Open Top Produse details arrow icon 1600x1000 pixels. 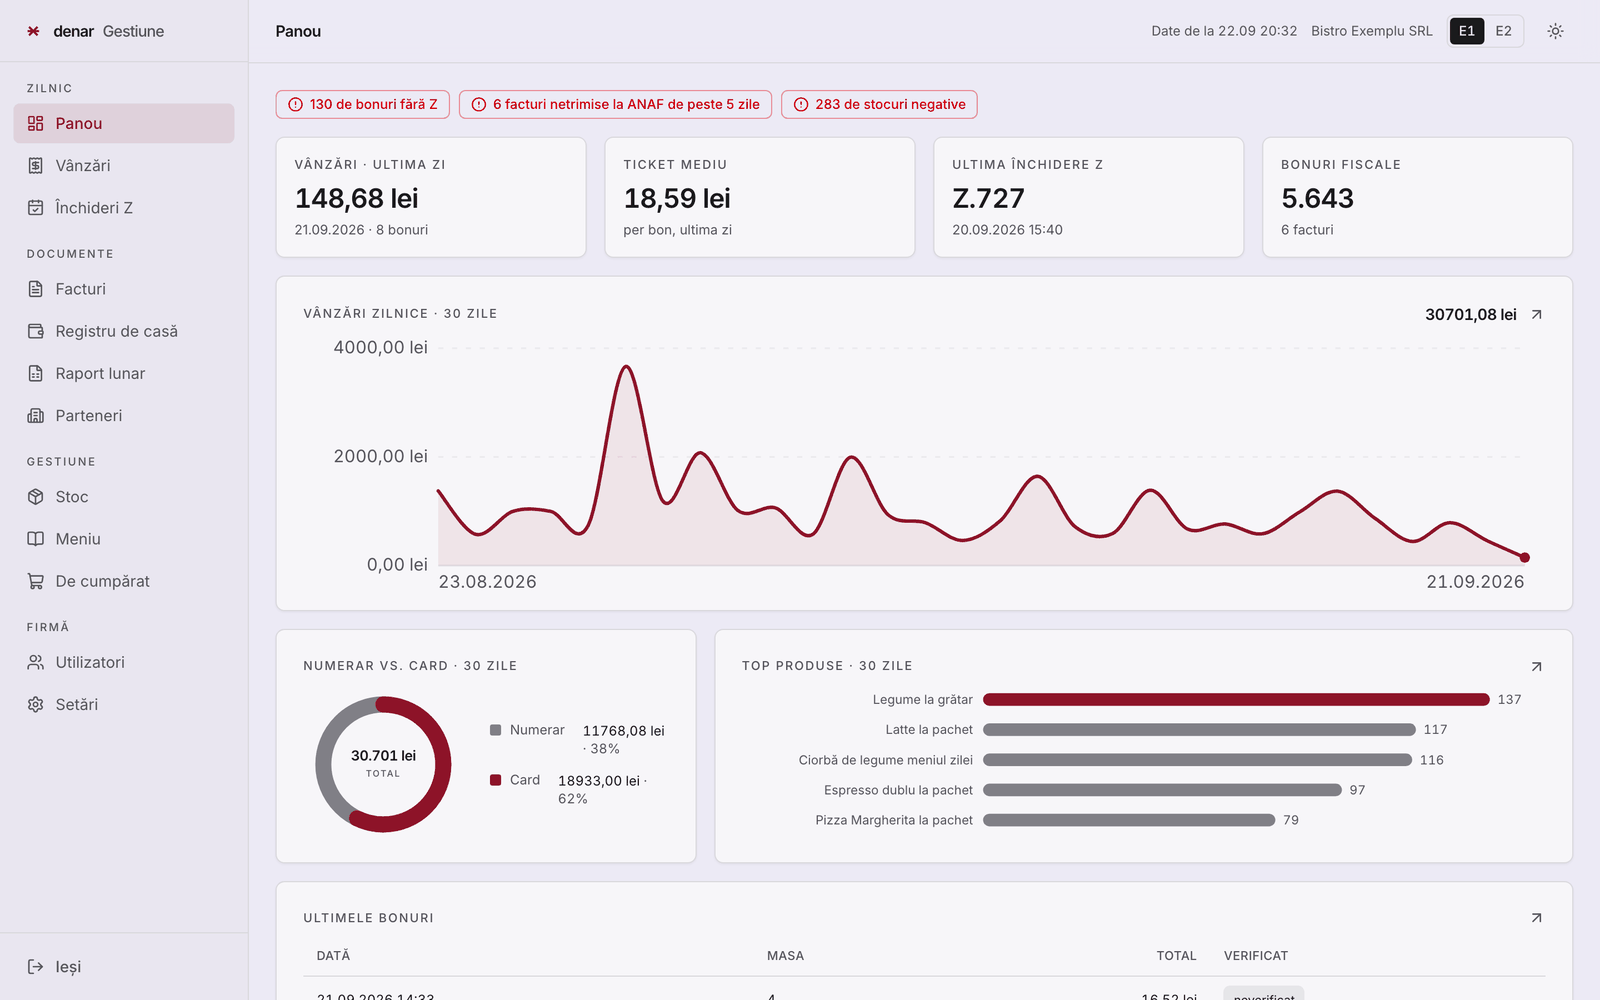tap(1537, 666)
